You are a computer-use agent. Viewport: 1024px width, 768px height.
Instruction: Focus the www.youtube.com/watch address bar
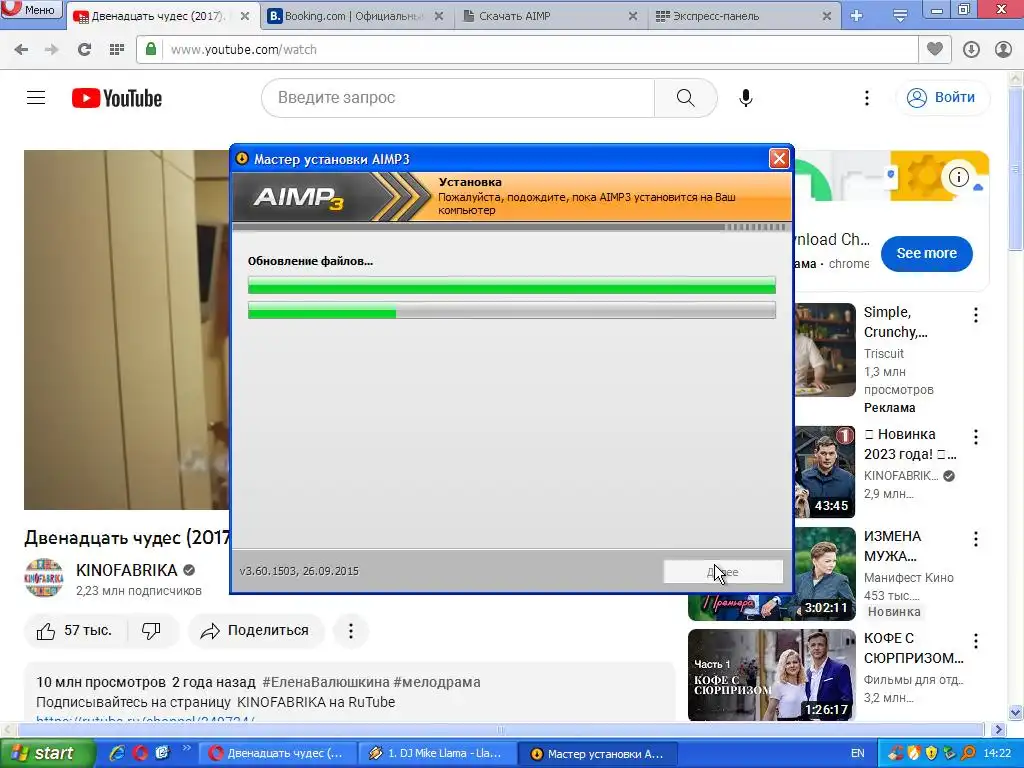(x=539, y=50)
